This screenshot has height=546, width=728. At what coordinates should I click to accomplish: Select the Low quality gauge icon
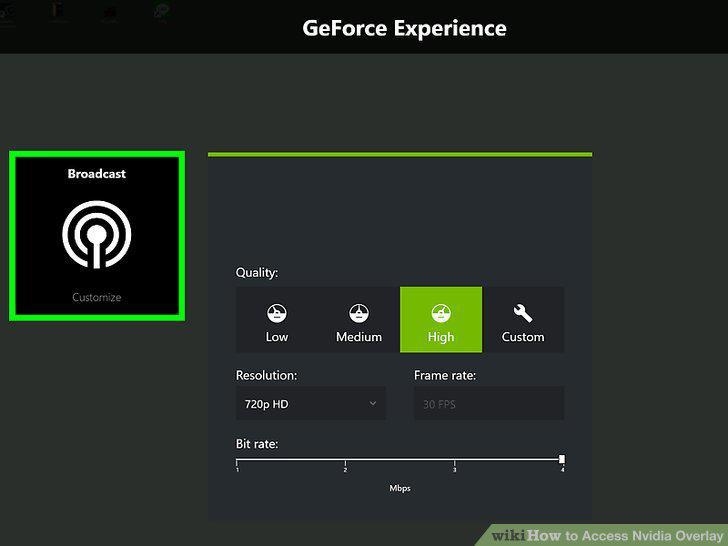point(277,313)
